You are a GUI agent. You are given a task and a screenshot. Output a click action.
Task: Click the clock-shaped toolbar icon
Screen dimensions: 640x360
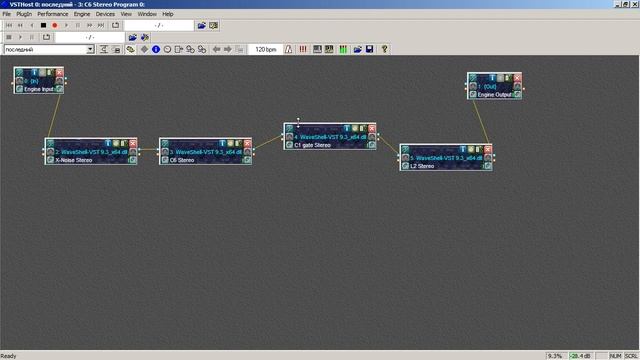[x=167, y=49]
